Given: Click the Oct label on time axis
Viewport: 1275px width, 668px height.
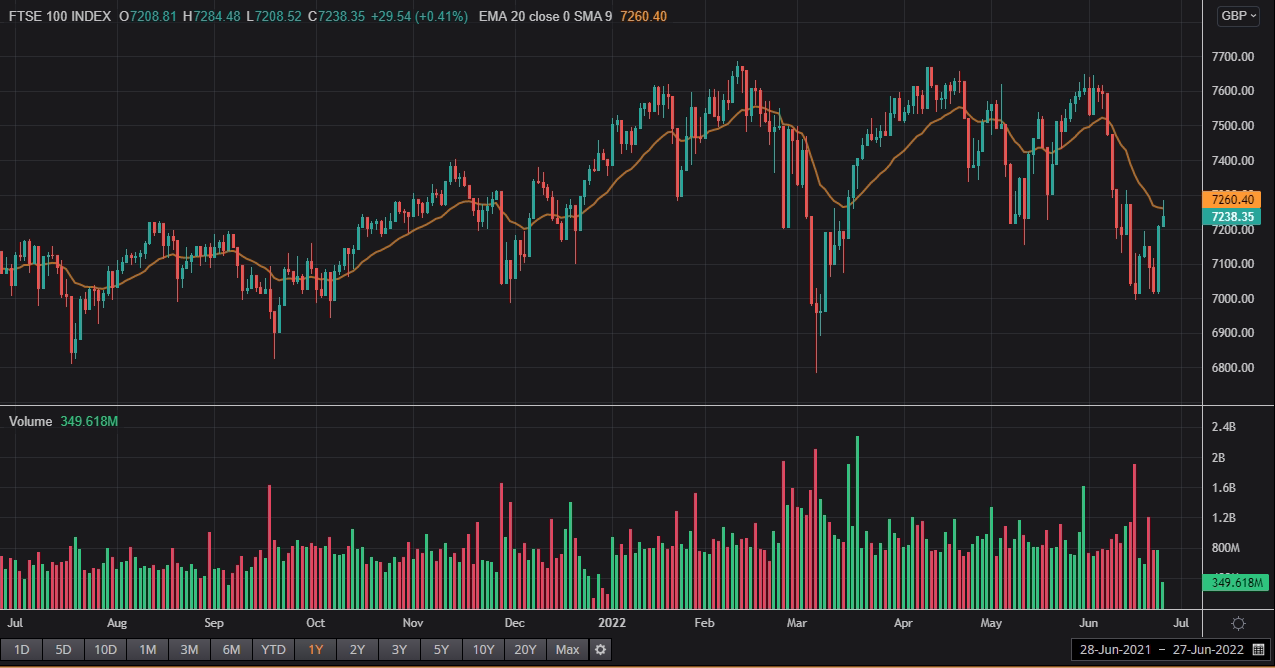Looking at the screenshot, I should point(315,623).
